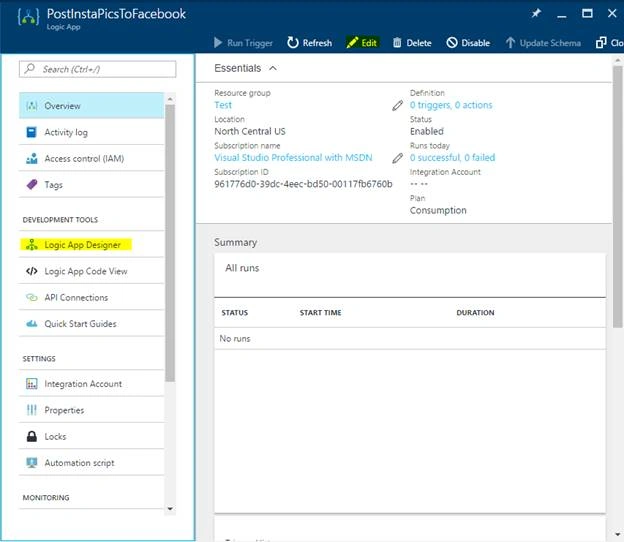Click the sidebar menu scrollbar thumb
The width and height of the screenshot is (624, 542).
click(x=170, y=243)
